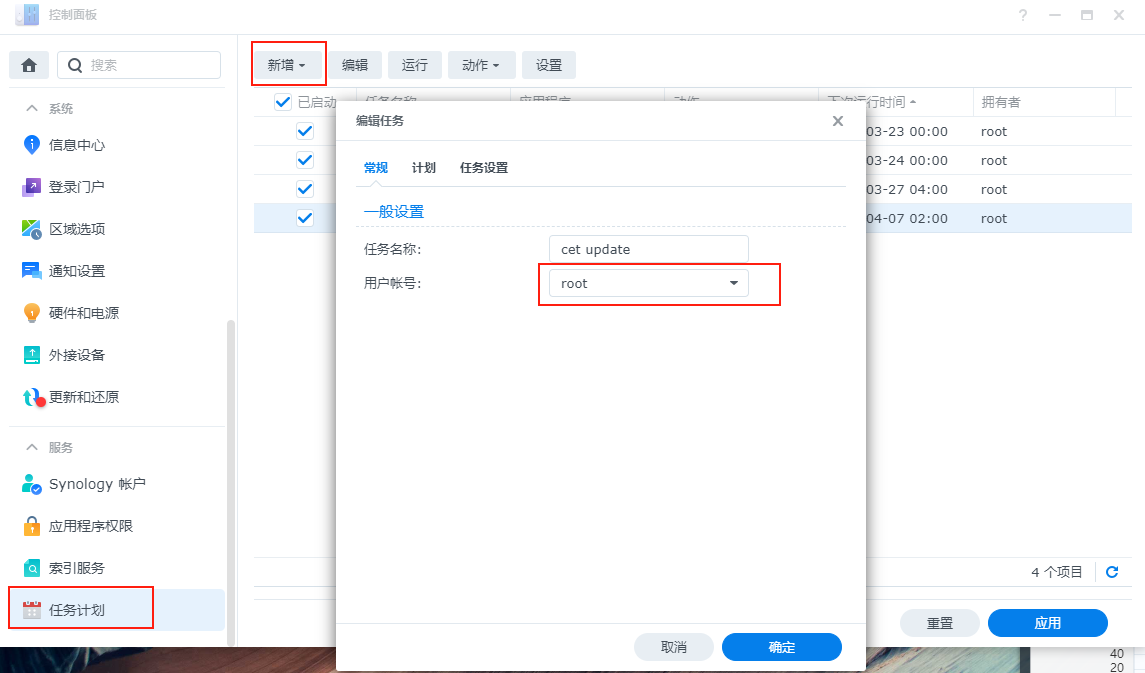Screen dimensions: 1145x673
Task: Click the 编辑 toolbar button
Action: coord(355,65)
